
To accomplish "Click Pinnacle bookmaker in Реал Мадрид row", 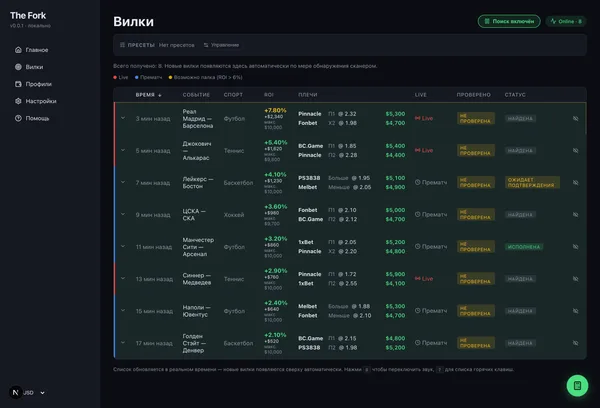I will 310,114.
